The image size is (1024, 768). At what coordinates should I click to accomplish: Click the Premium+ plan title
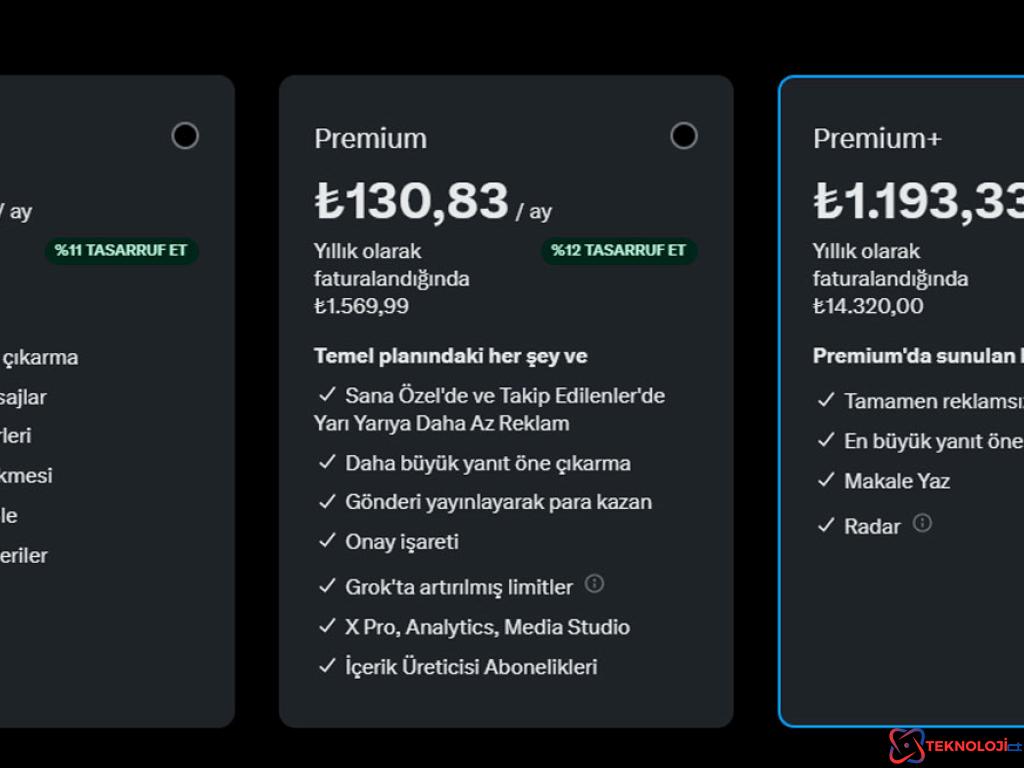pyautogui.click(x=877, y=138)
